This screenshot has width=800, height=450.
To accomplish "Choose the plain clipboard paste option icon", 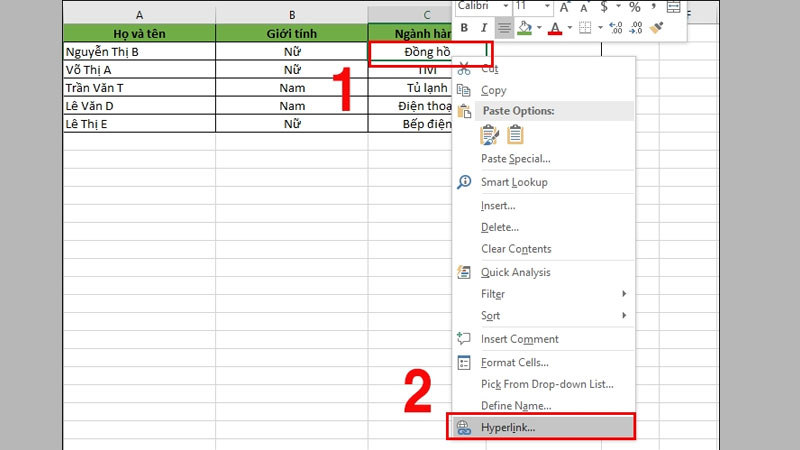I will (x=515, y=135).
